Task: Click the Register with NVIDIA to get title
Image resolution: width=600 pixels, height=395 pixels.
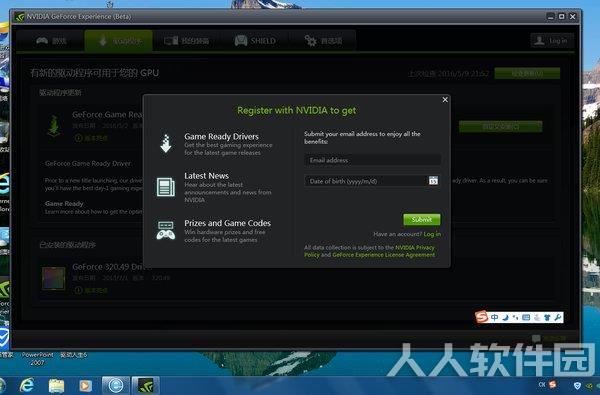Action: (297, 111)
